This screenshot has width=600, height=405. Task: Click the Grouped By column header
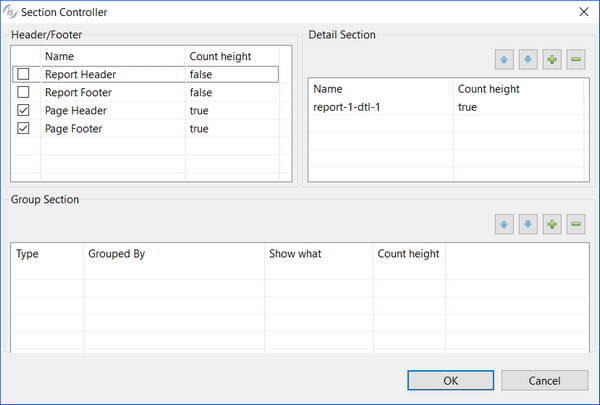116,254
